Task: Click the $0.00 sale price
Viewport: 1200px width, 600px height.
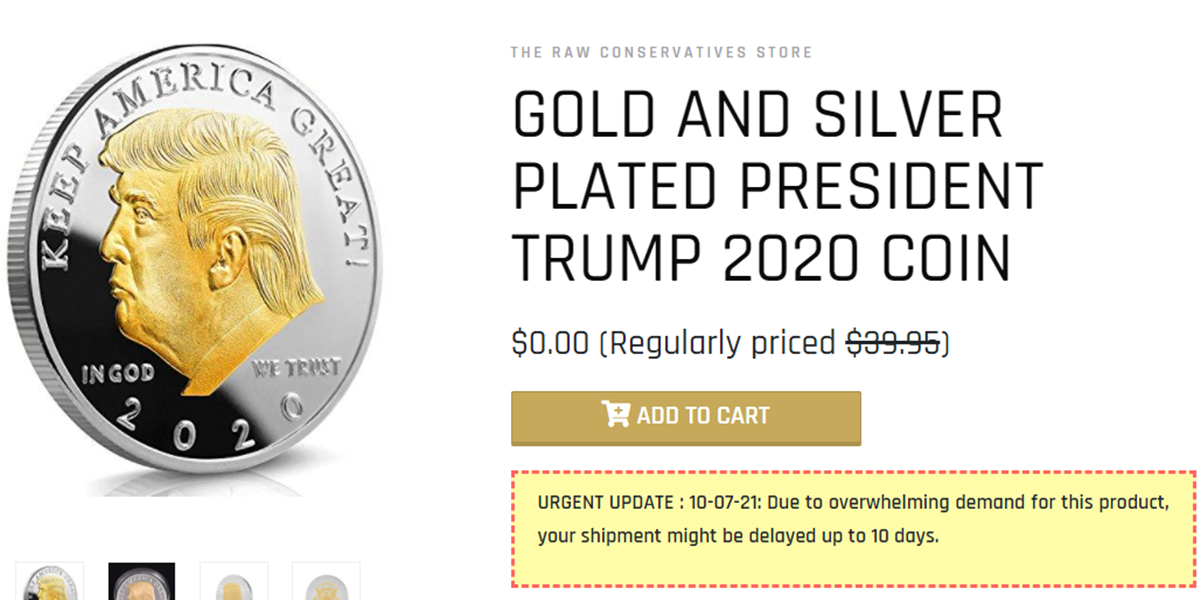Action: coord(550,343)
